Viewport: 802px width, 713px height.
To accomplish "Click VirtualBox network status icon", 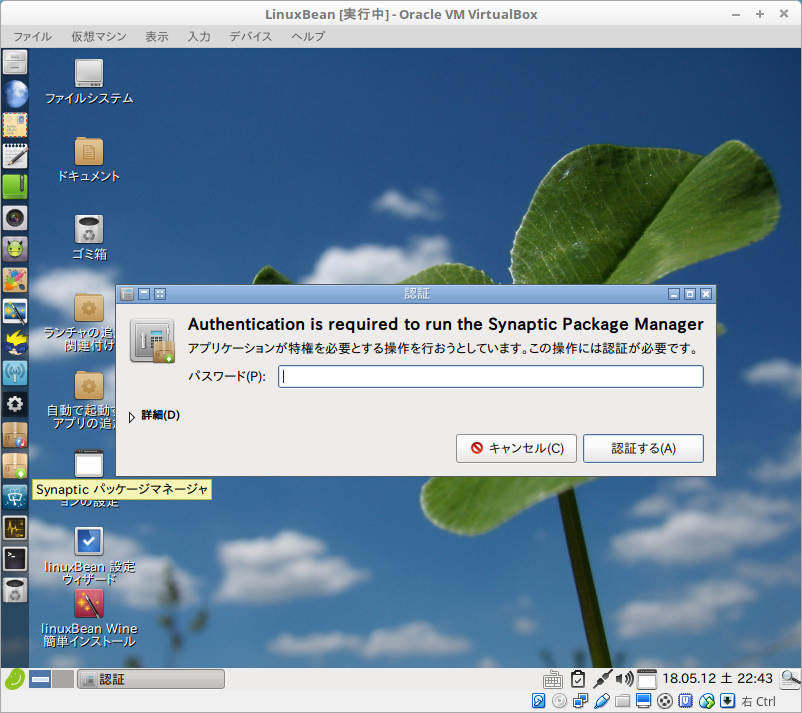I will (581, 701).
